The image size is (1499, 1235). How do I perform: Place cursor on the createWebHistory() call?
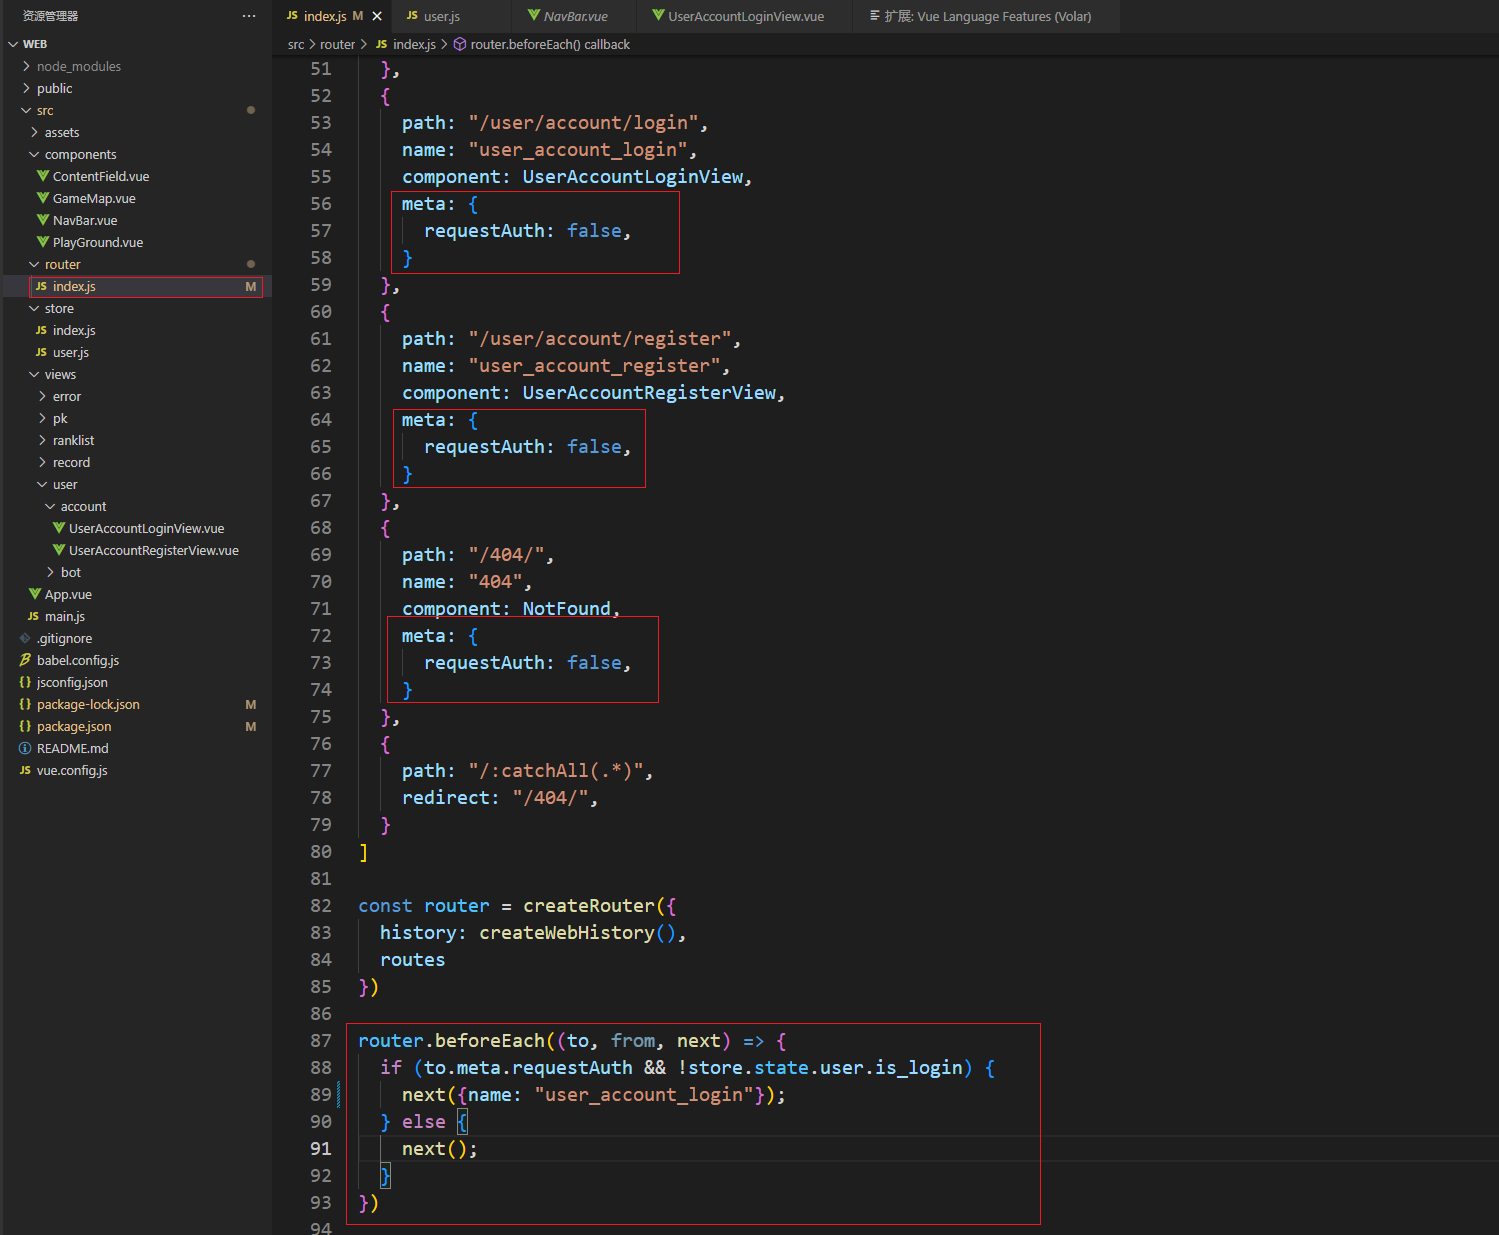[579, 932]
